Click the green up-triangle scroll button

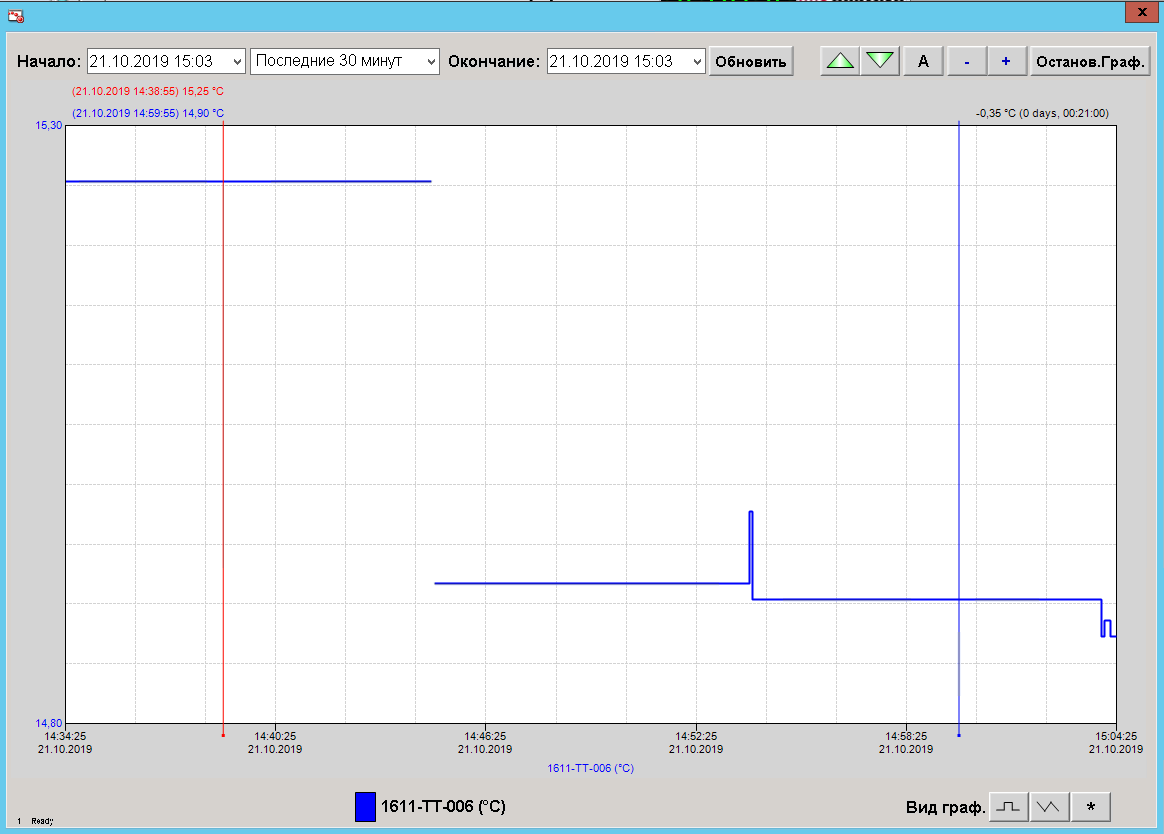[841, 61]
